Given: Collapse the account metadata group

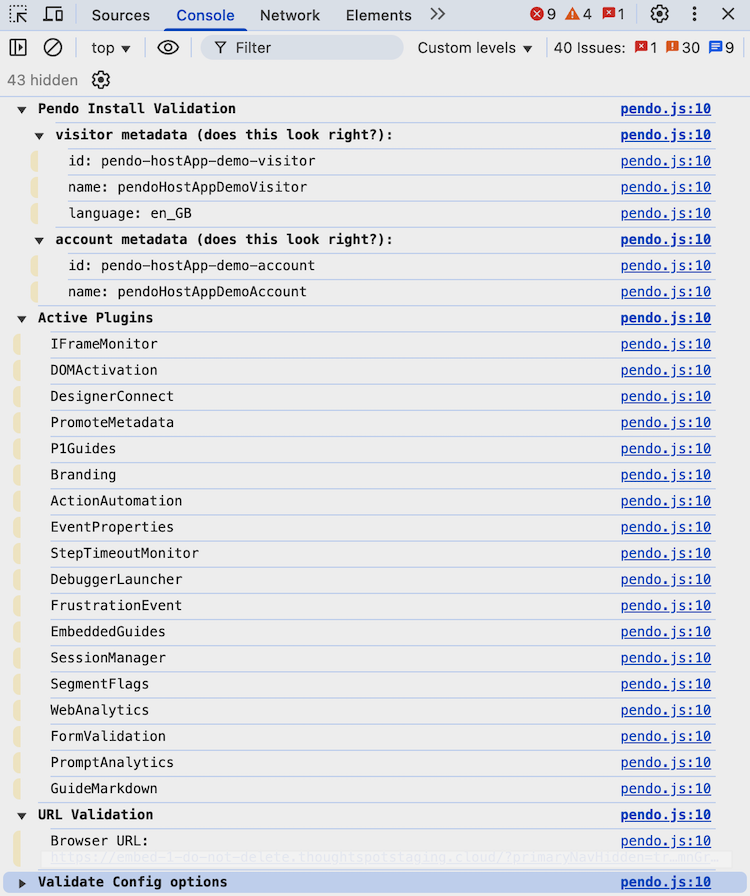Looking at the screenshot, I should (x=39, y=241).
